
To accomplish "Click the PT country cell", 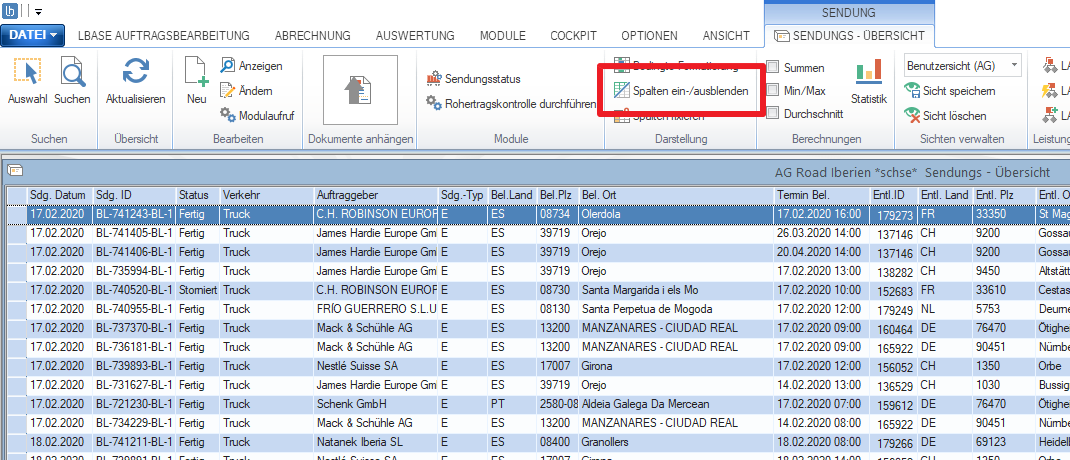I will (512, 404).
